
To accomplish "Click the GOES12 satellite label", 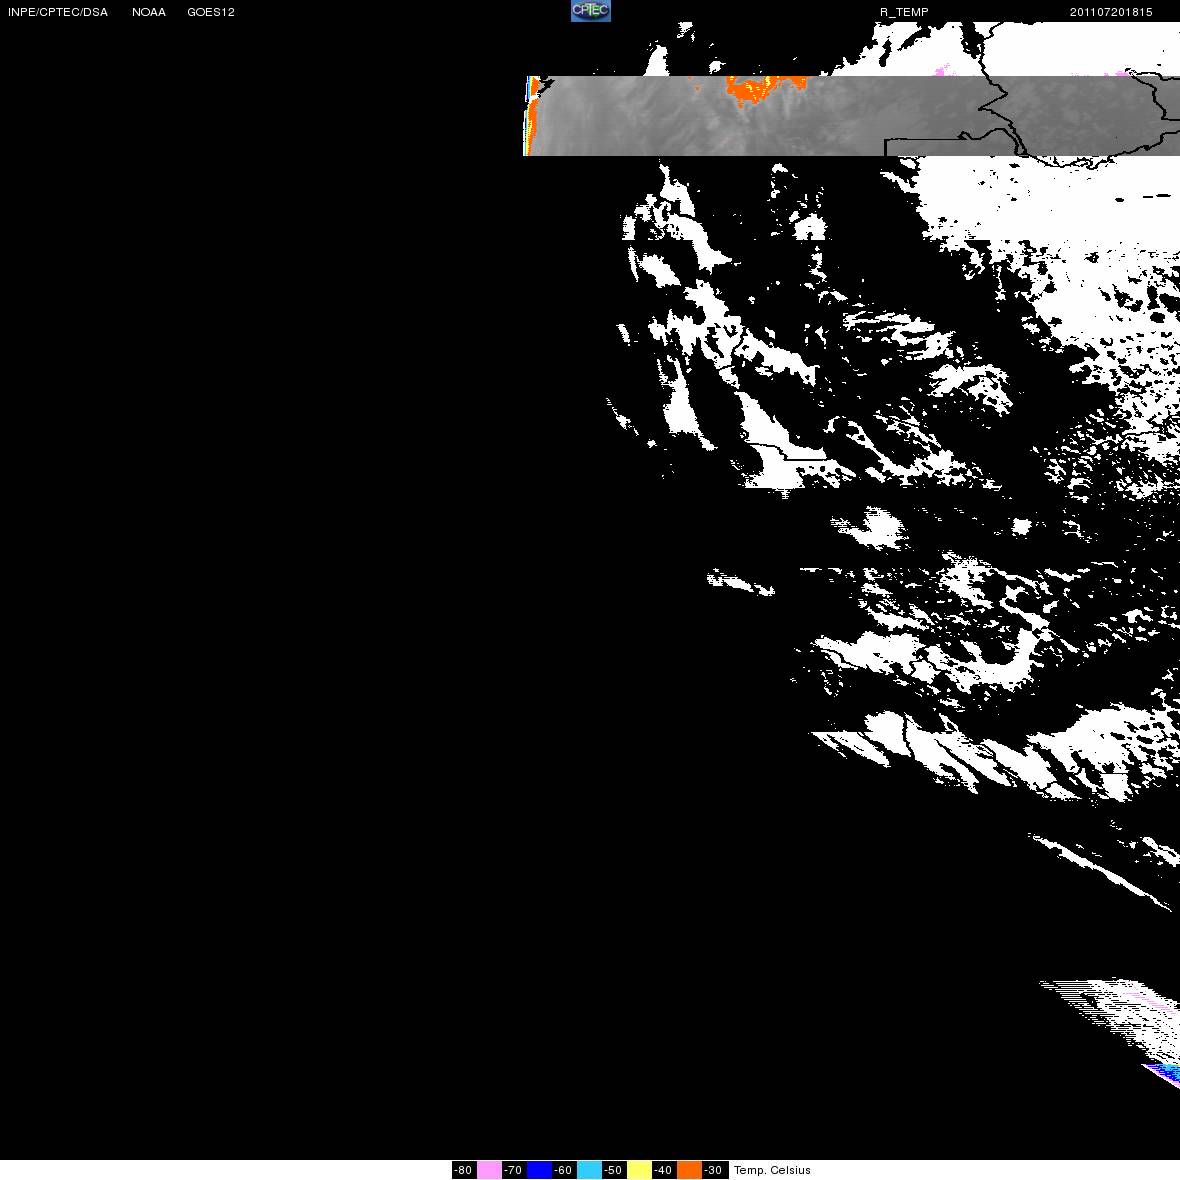I will coord(211,12).
